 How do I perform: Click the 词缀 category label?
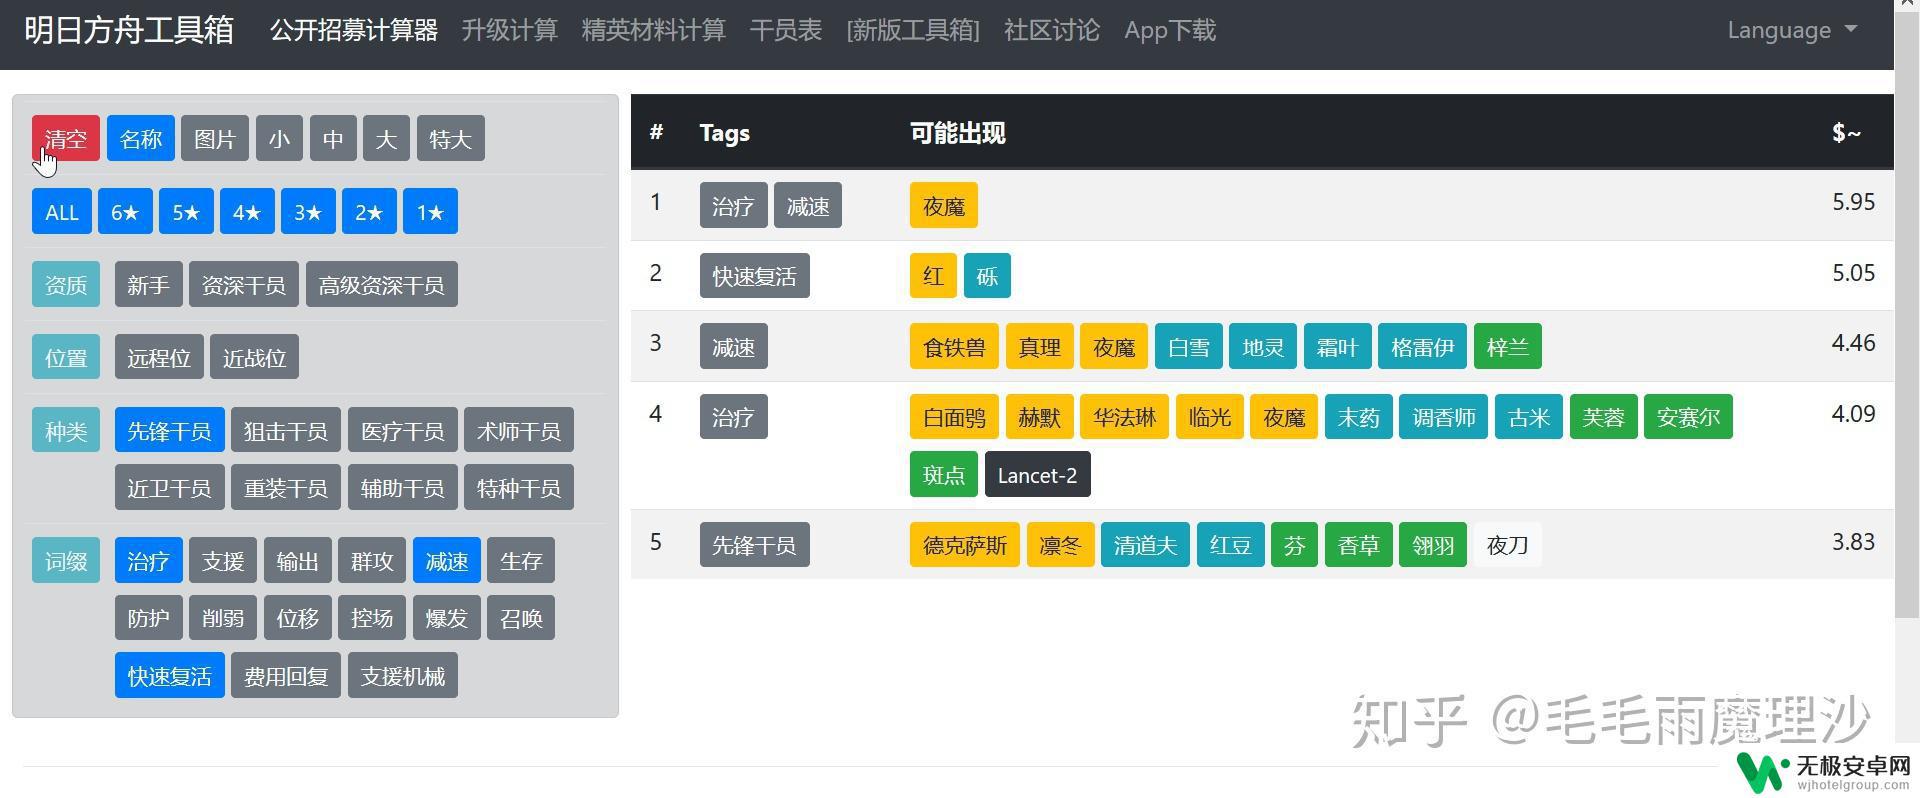point(66,560)
